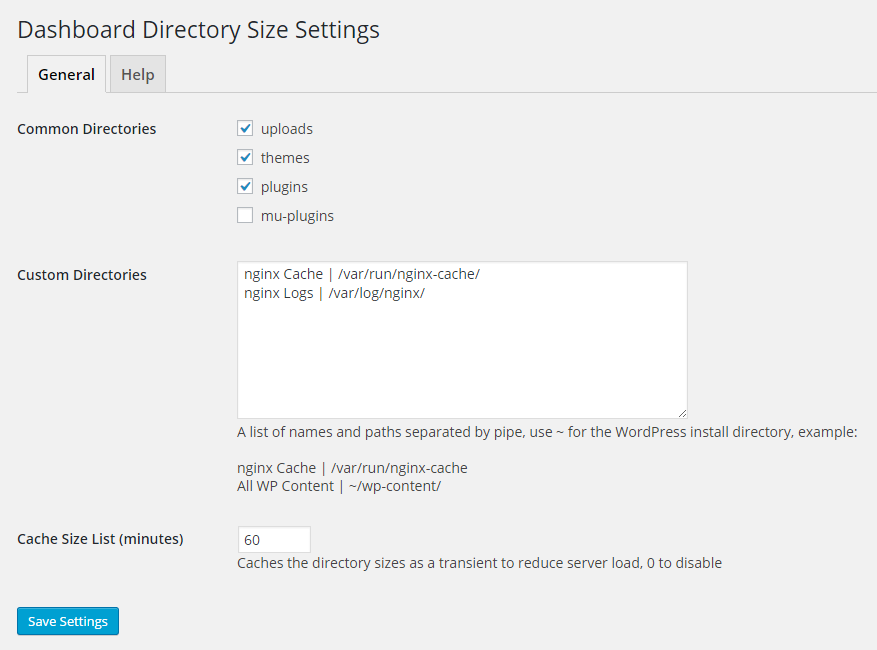Viewport: 877px width, 650px height.
Task: Click the textarea resize grip corner
Action: click(x=682, y=413)
